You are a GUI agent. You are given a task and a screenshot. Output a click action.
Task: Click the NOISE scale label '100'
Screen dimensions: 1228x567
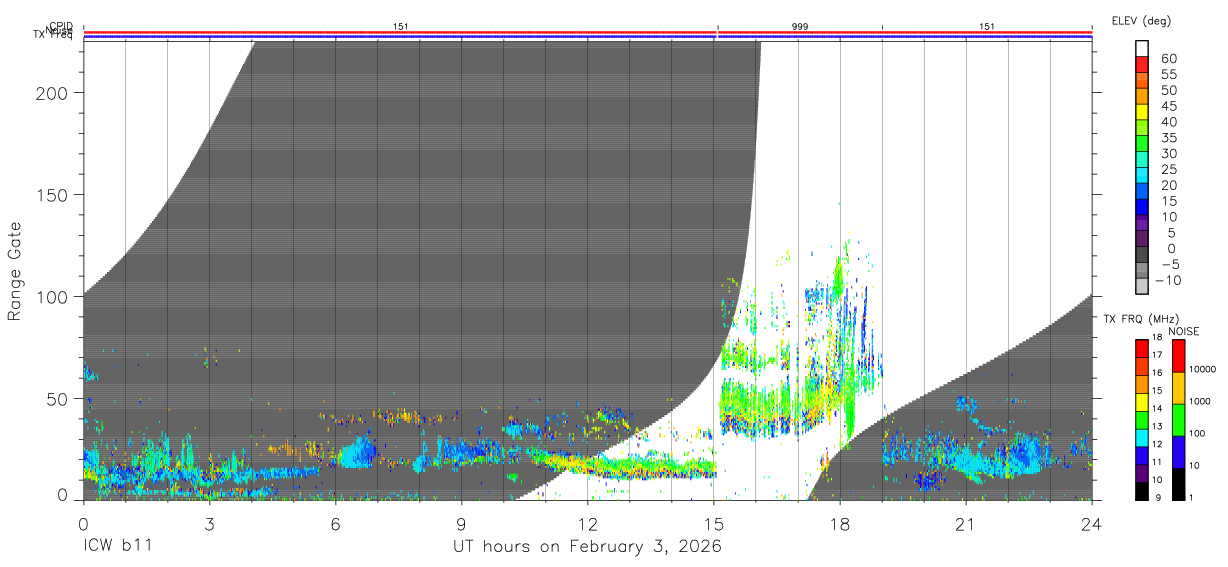point(1198,433)
